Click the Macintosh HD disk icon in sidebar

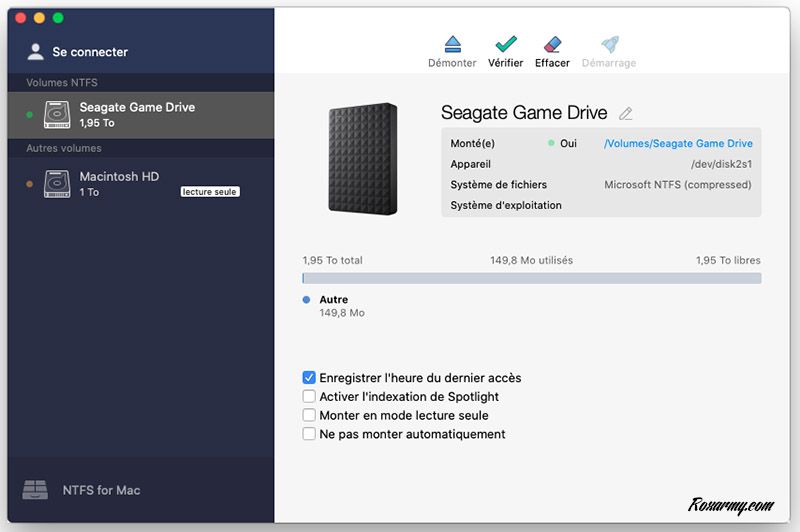pos(57,184)
